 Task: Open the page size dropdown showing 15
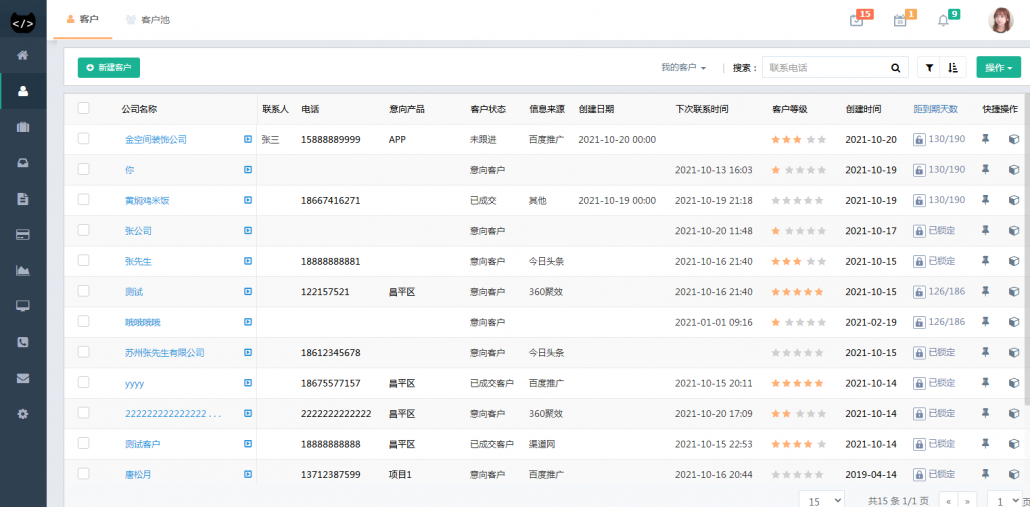click(821, 499)
